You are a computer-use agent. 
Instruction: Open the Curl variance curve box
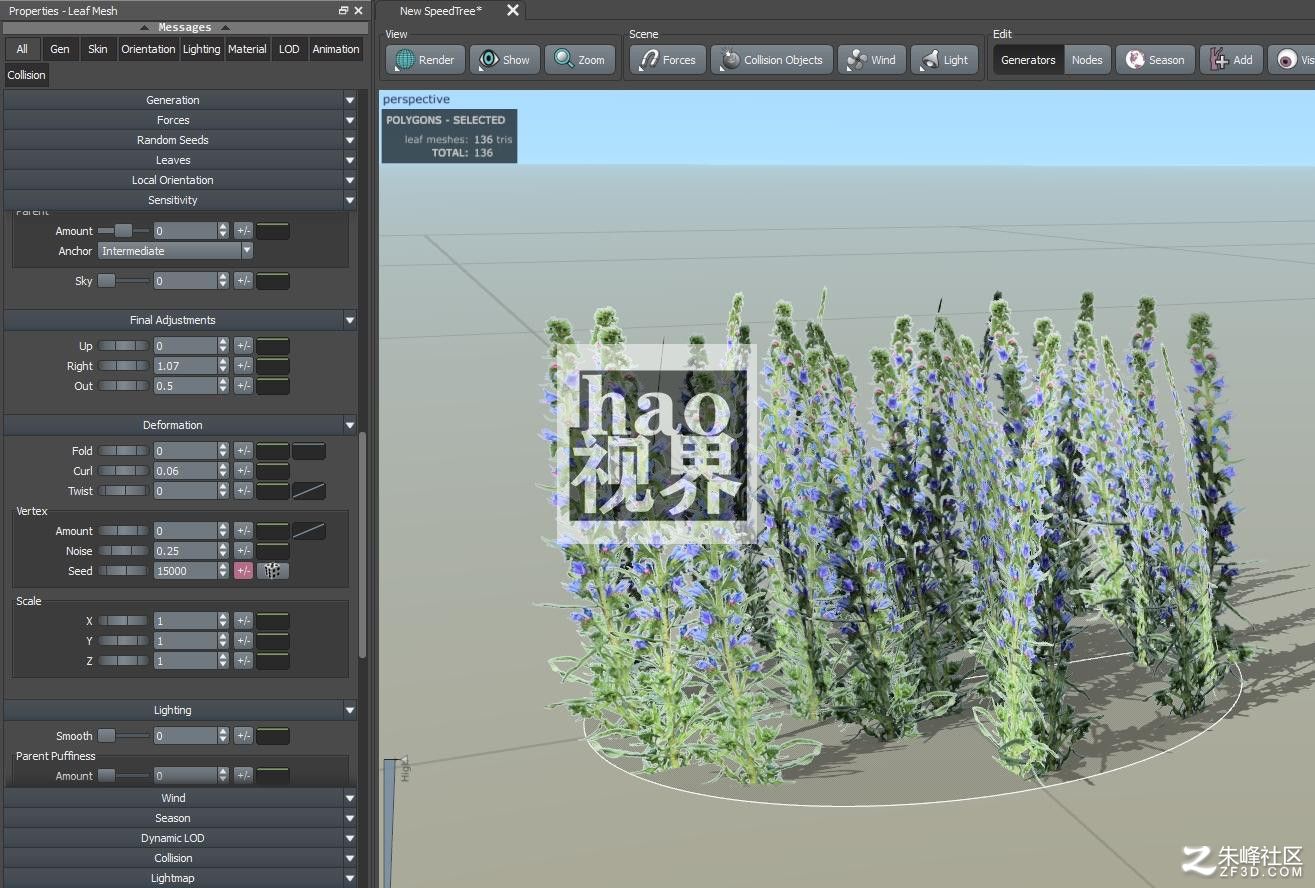[273, 471]
